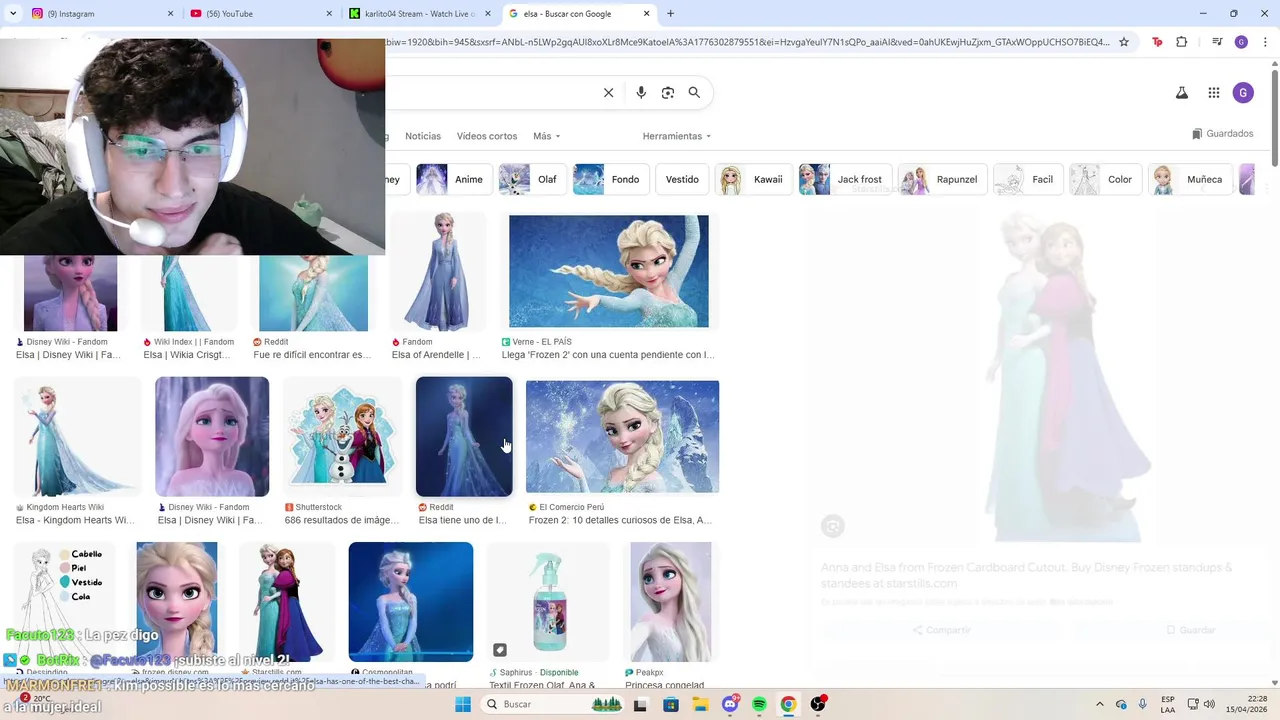The height and width of the screenshot is (720, 1280).
Task: Open the Google apps grid
Action: click(1214, 93)
